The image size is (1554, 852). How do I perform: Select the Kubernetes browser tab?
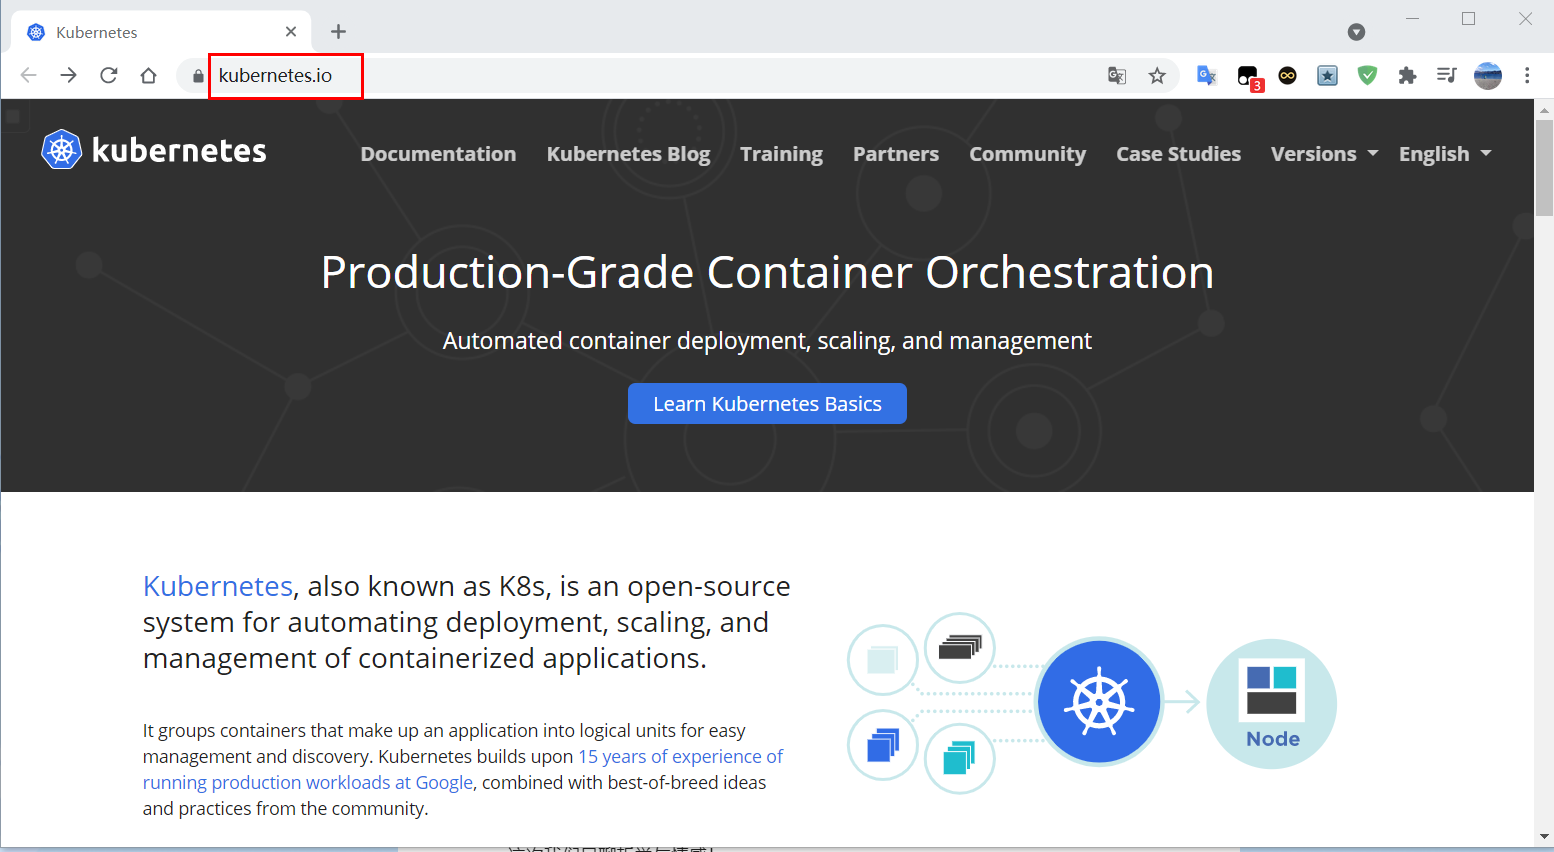coord(160,32)
